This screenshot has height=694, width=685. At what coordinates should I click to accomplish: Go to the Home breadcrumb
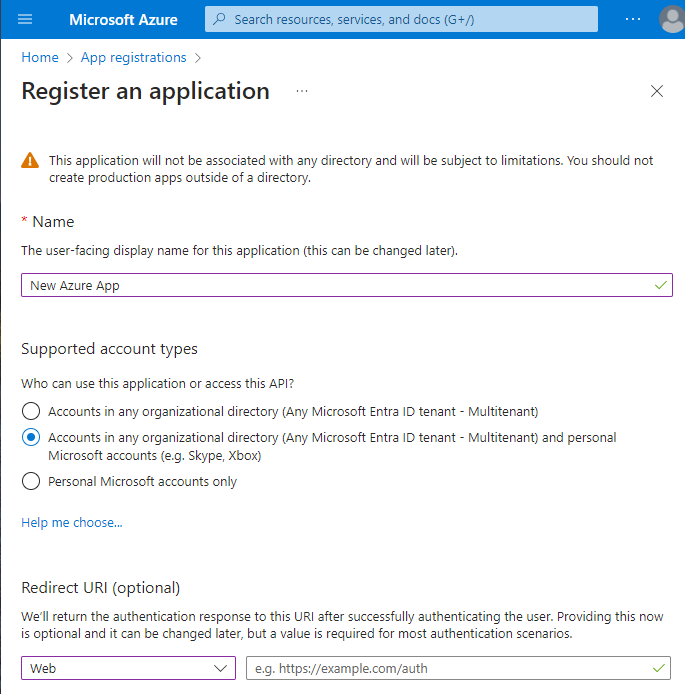click(x=40, y=58)
